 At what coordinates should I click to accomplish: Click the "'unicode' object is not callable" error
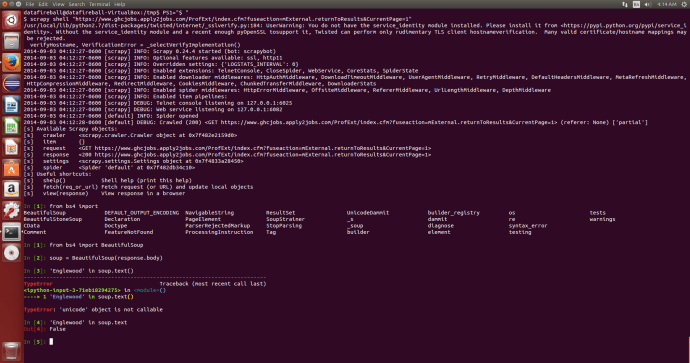pos(111,309)
